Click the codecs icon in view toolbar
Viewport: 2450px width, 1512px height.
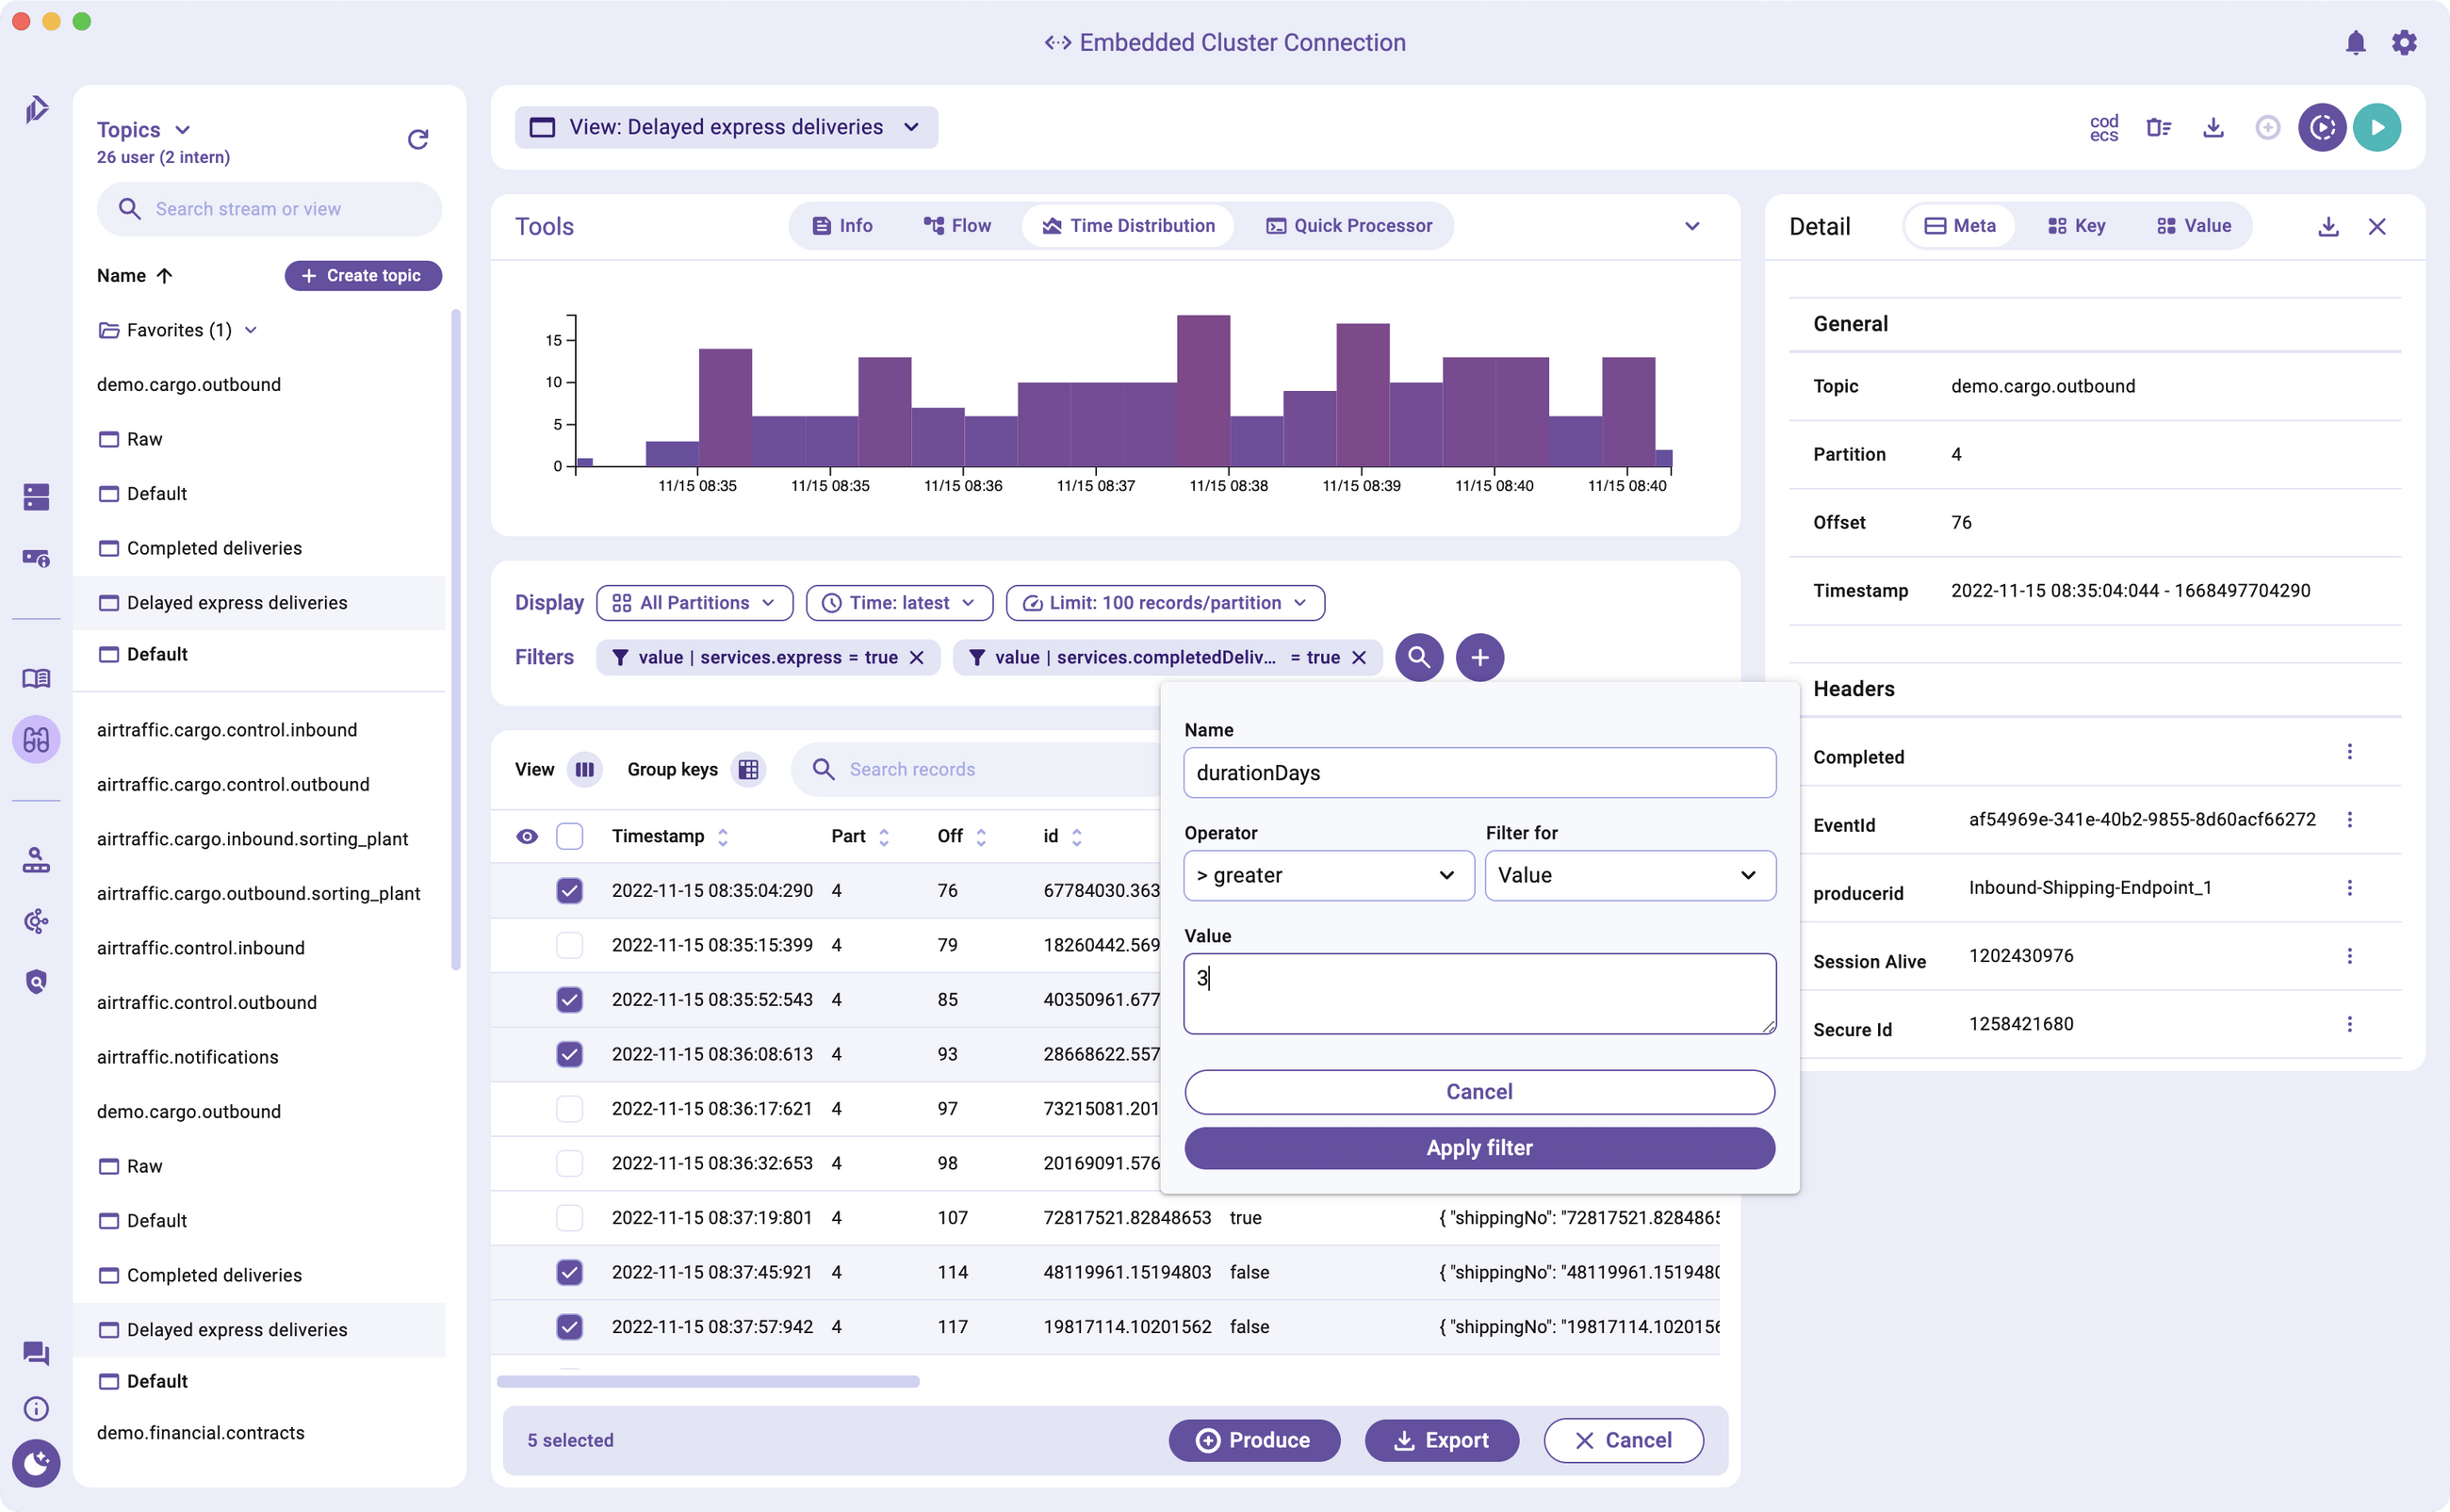point(2104,128)
